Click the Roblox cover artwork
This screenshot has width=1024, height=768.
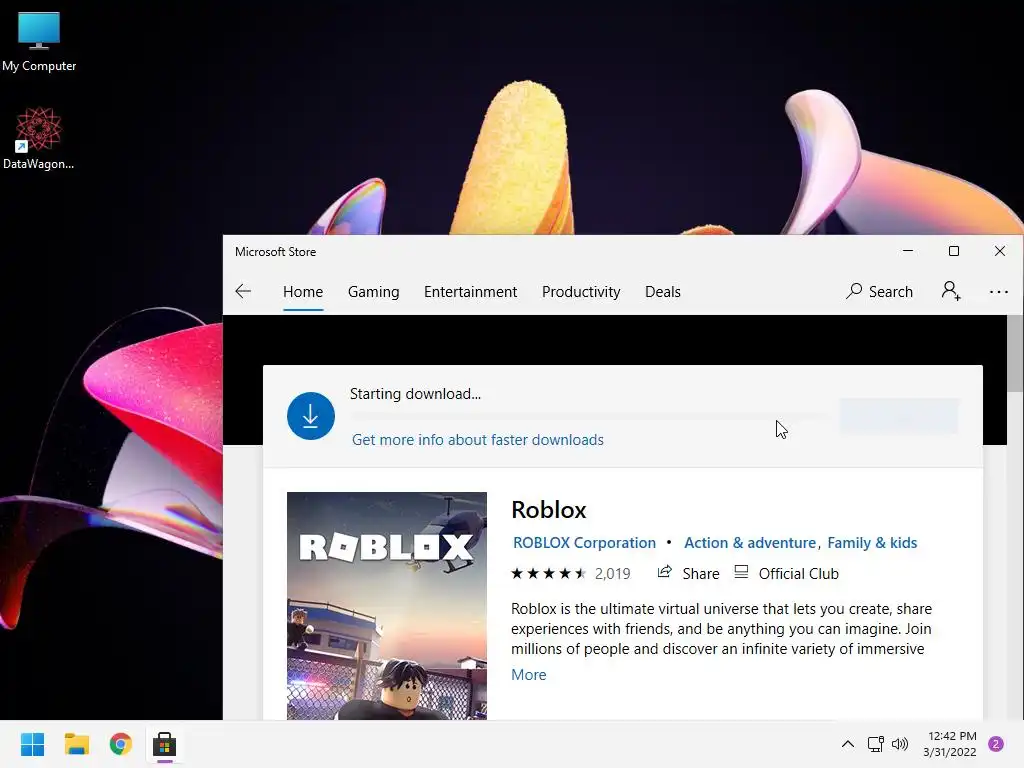(387, 606)
